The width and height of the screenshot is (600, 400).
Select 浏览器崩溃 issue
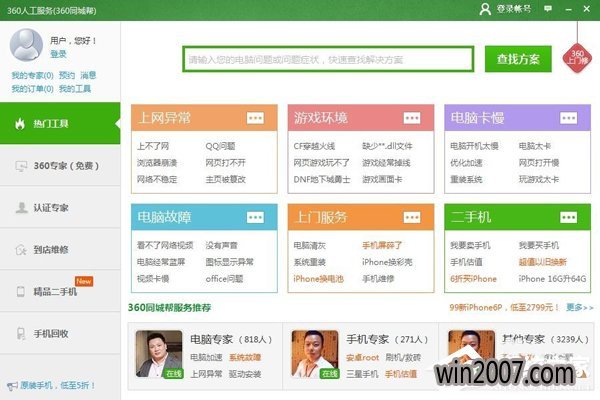pos(157,163)
